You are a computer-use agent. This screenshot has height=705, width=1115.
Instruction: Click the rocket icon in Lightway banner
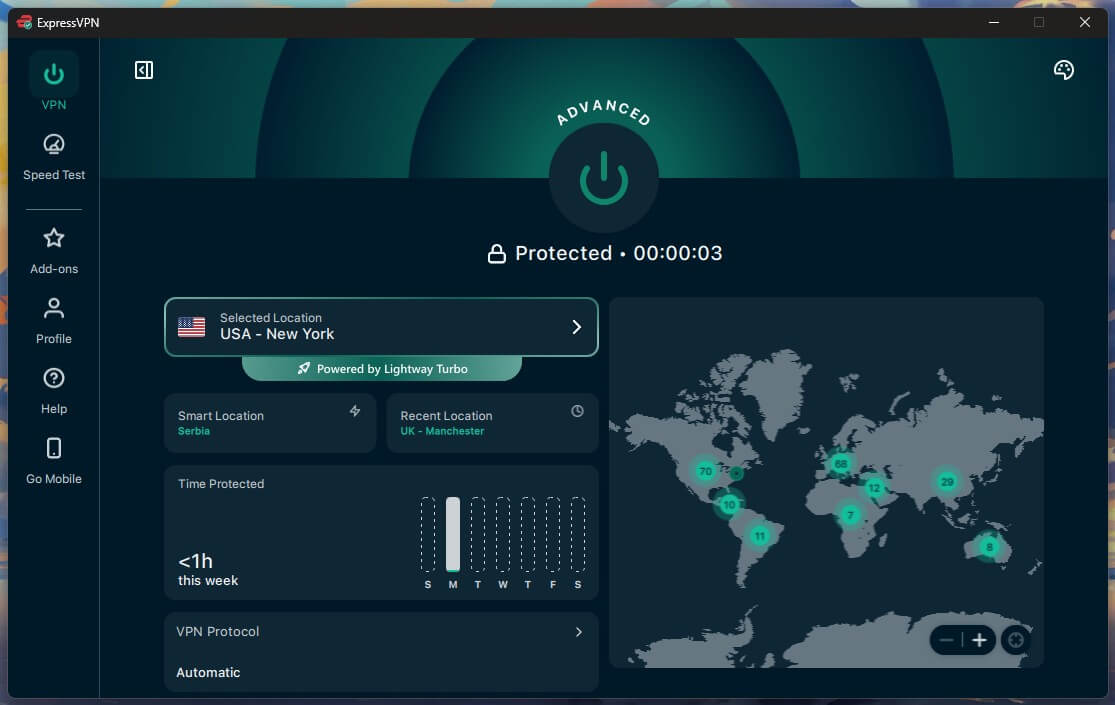[304, 369]
